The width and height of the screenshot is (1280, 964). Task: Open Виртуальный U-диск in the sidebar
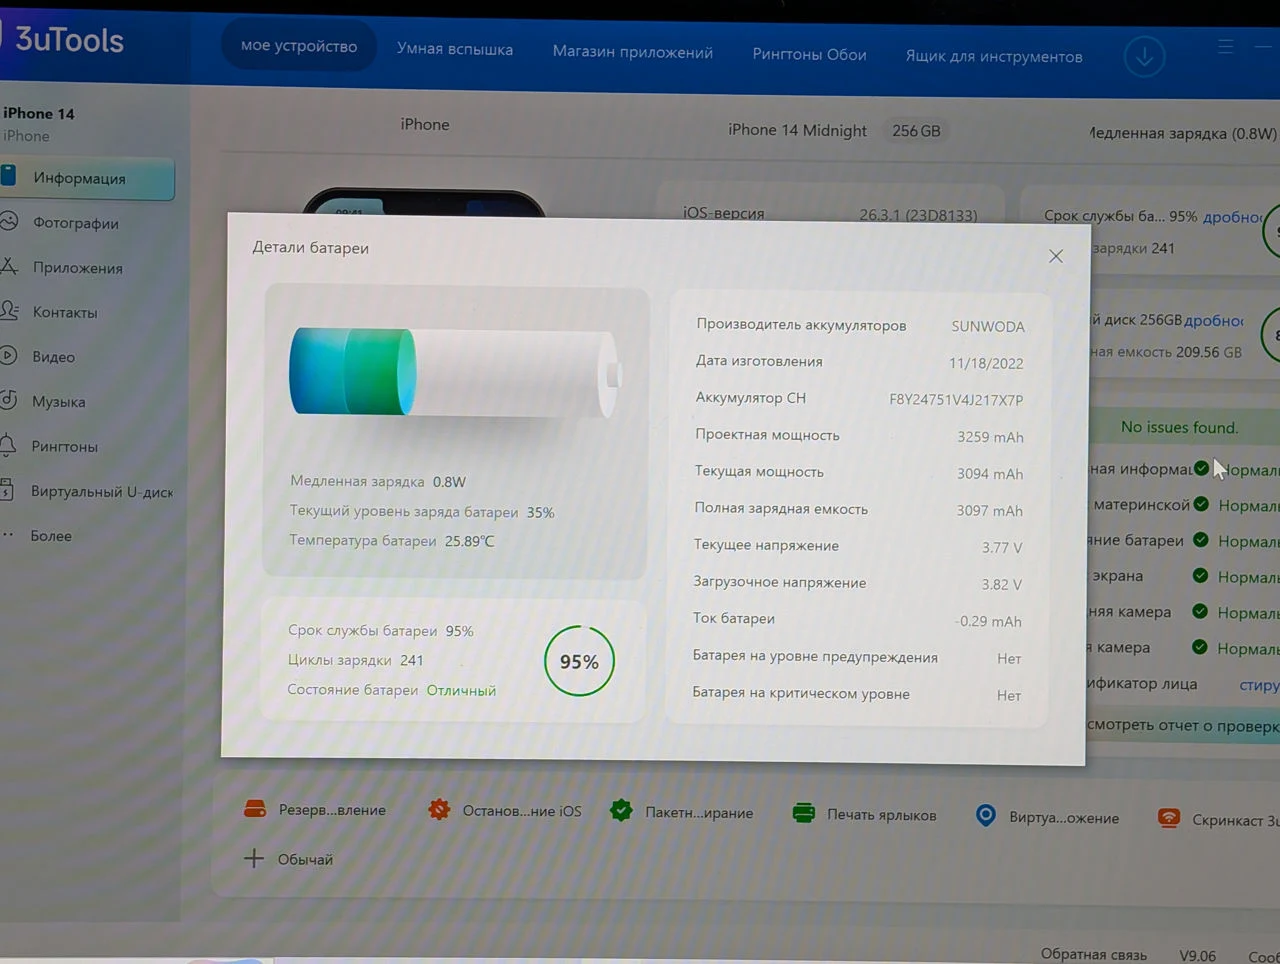[101, 492]
